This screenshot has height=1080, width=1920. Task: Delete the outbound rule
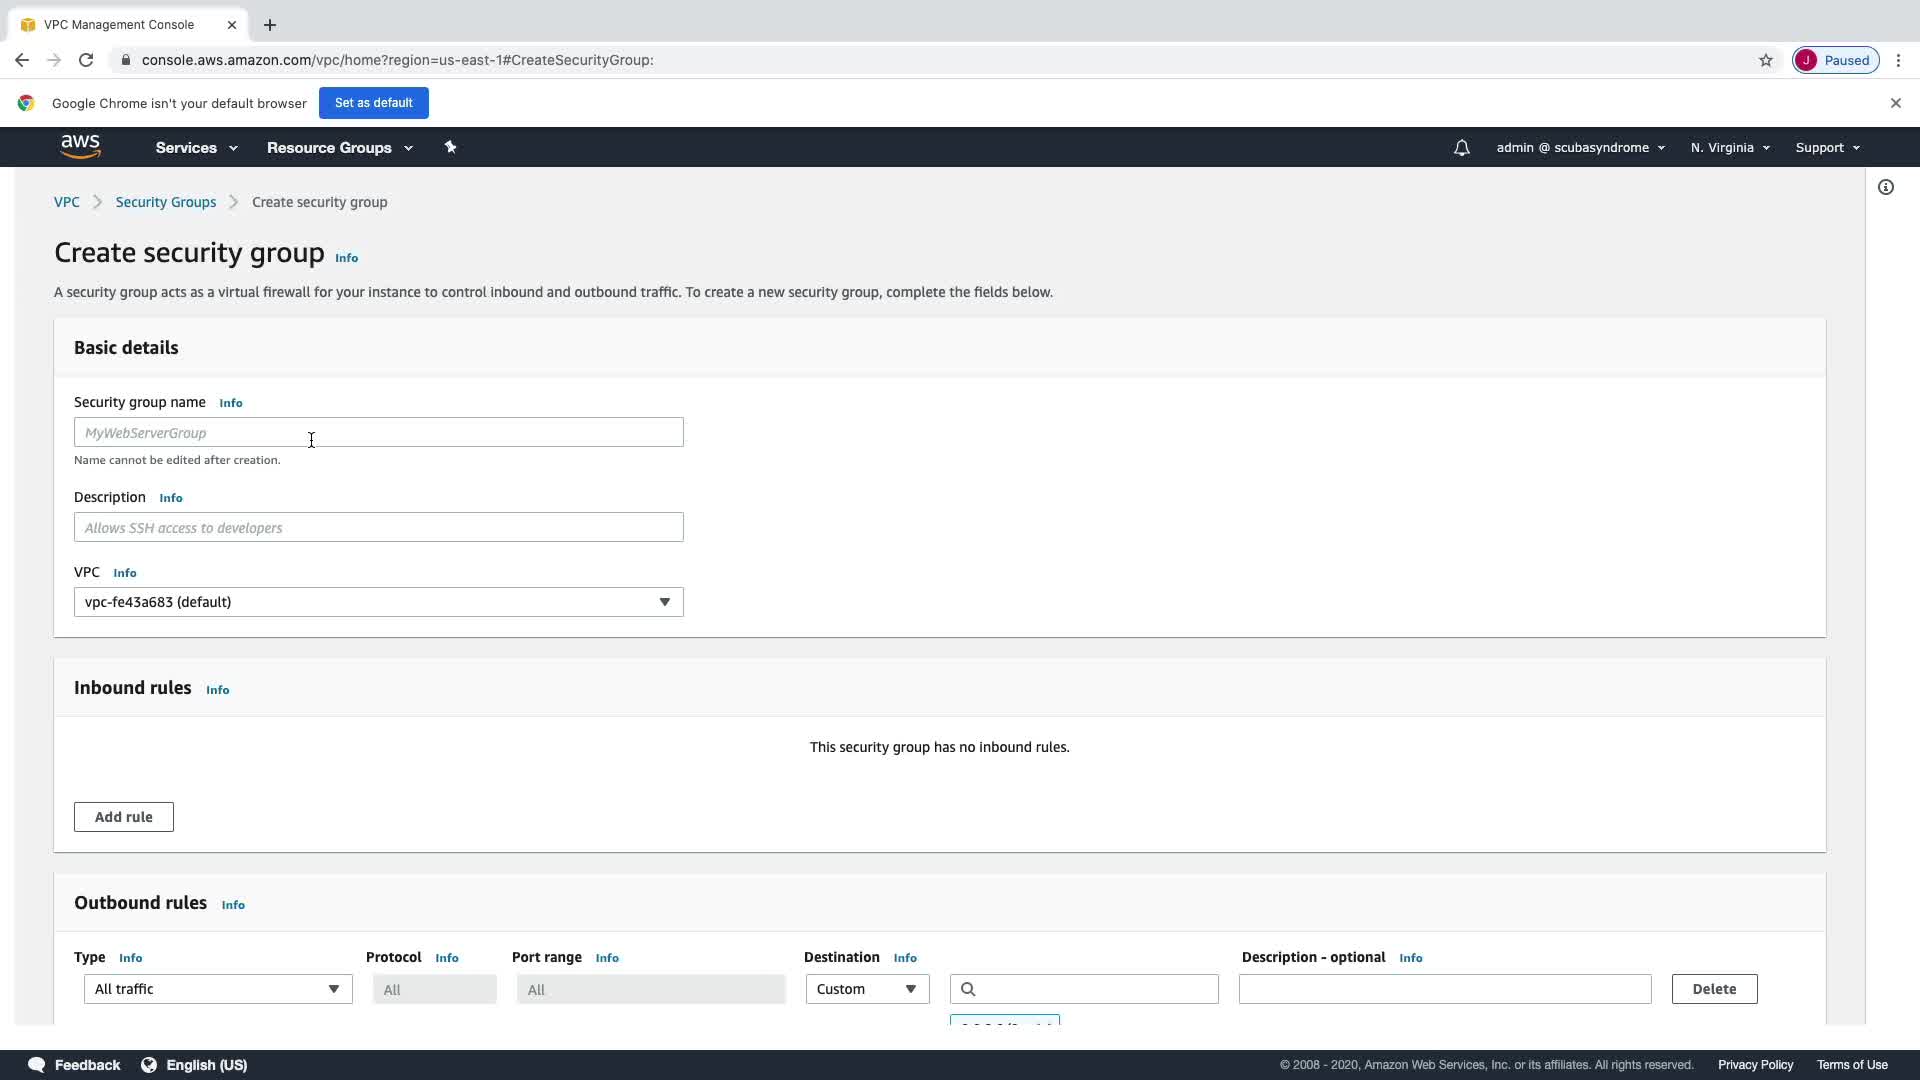point(1713,989)
